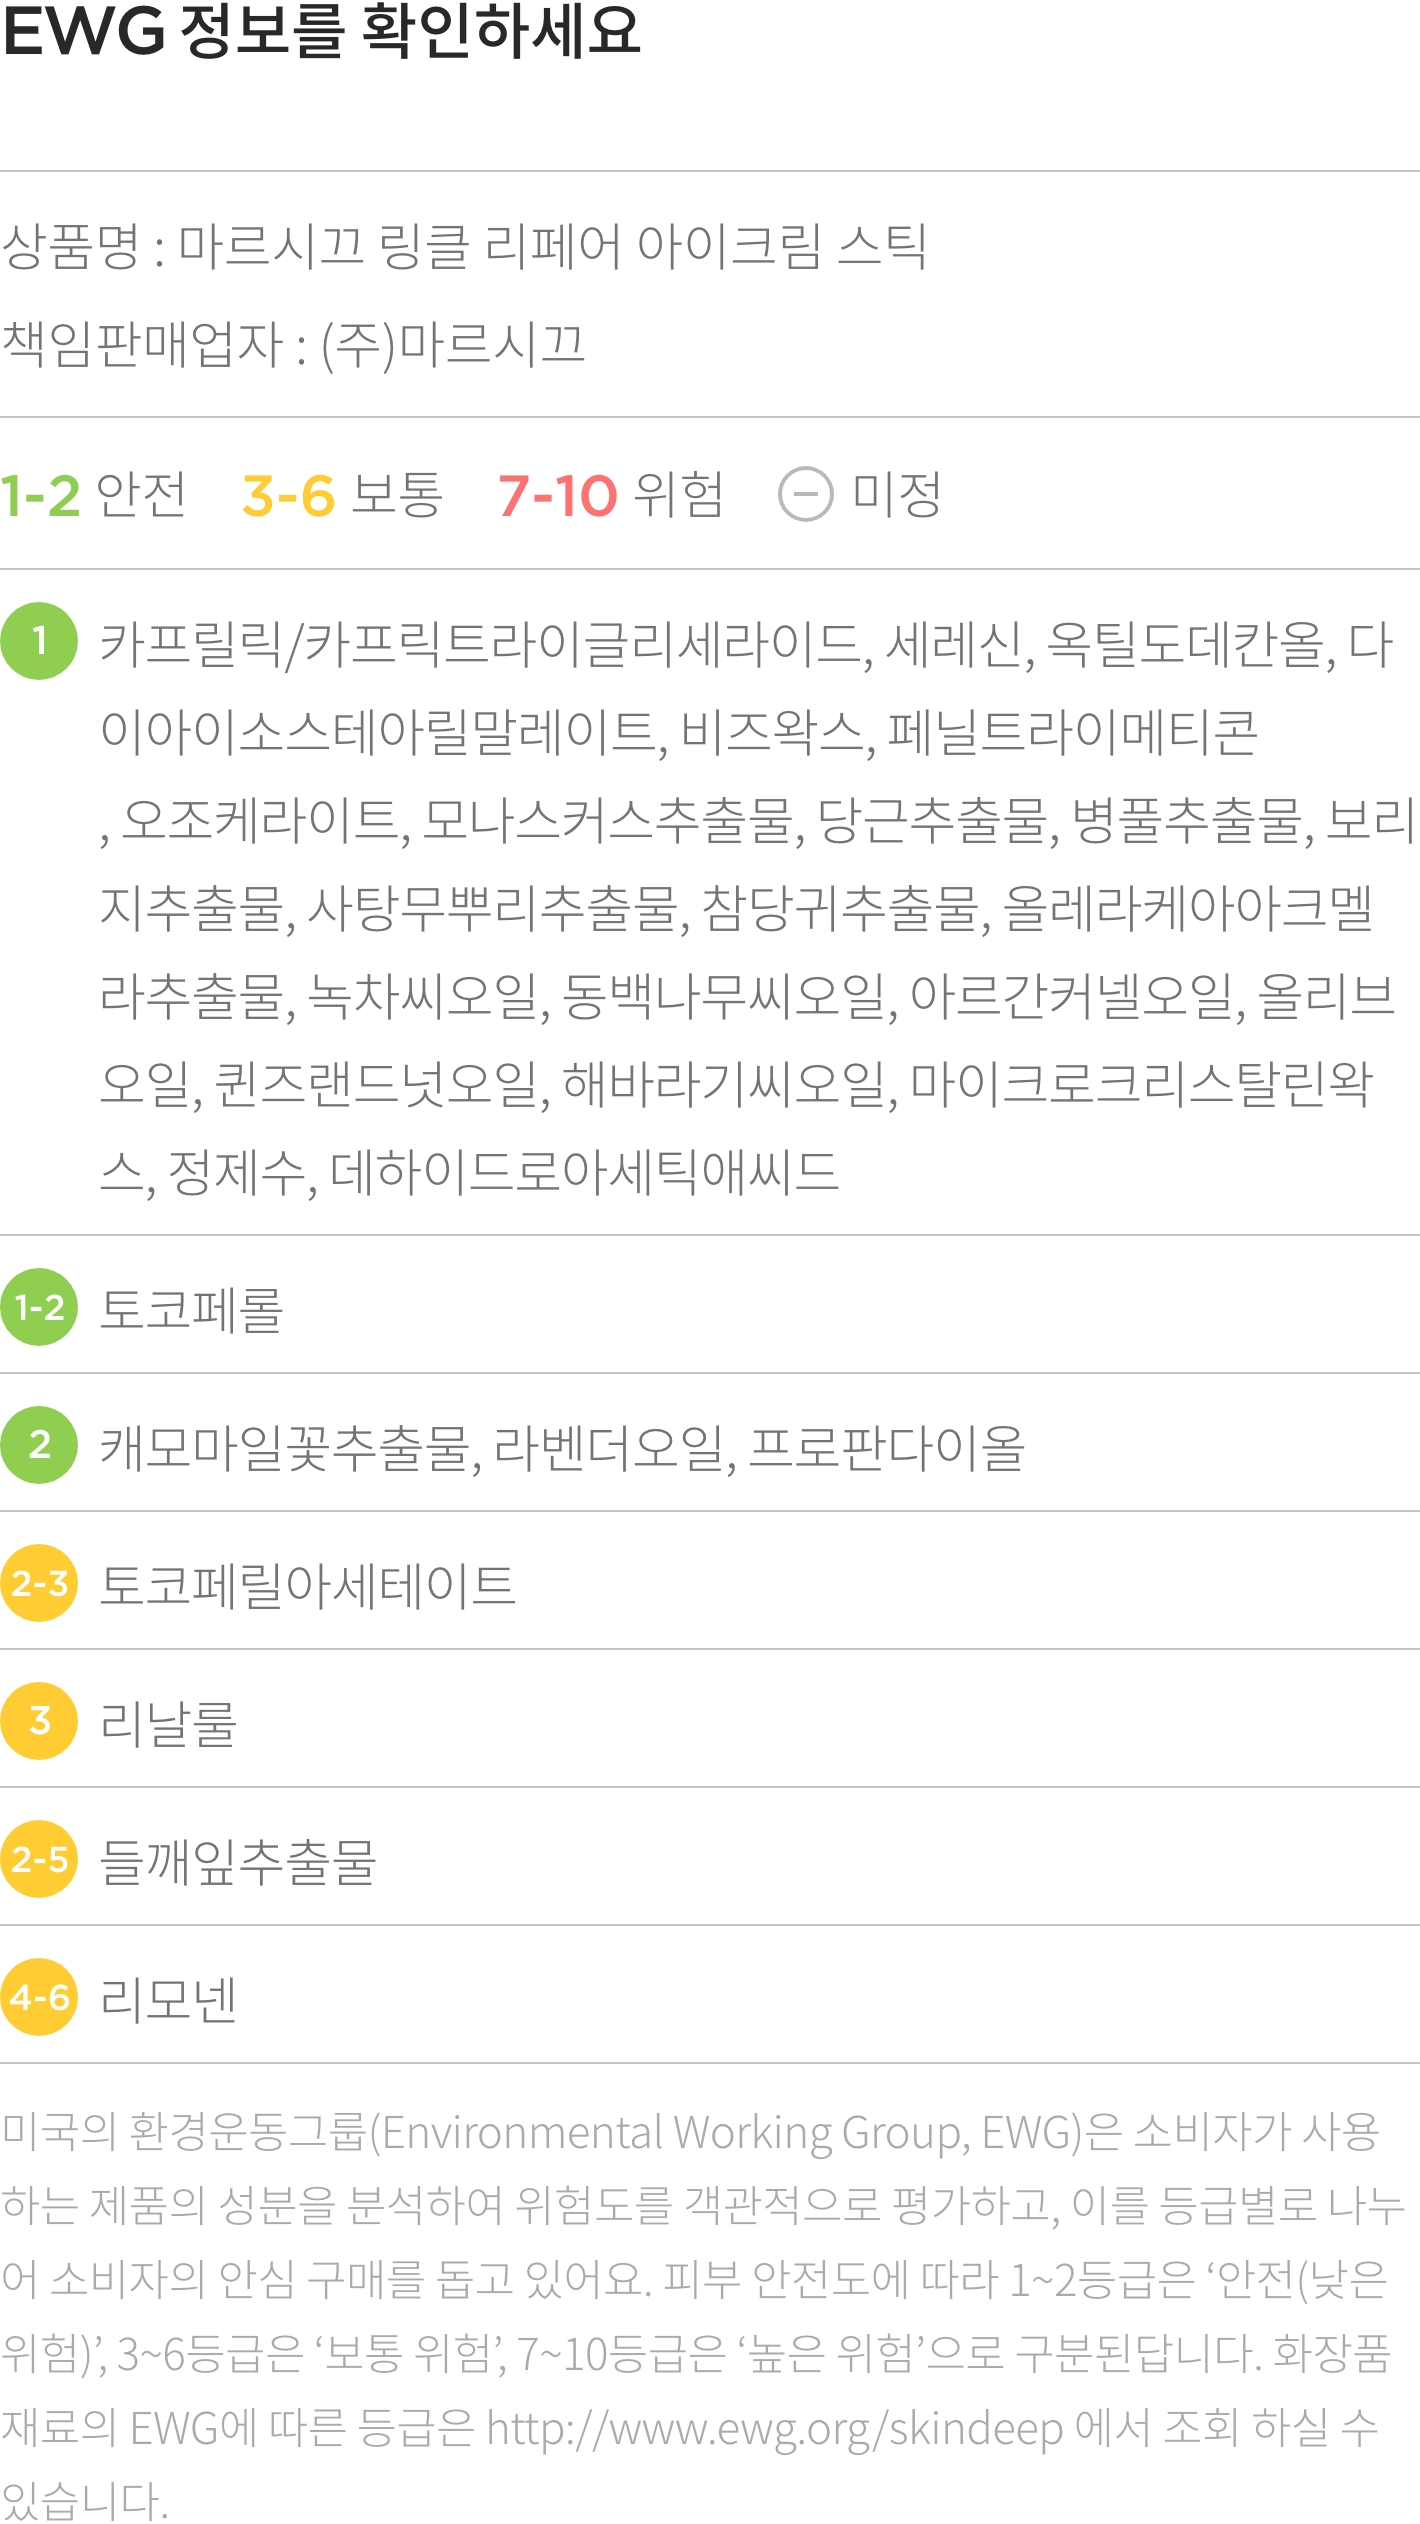This screenshot has height=2524, width=1420.
Task: Click the yellow 4-6 grade badge
Action: point(39,1997)
